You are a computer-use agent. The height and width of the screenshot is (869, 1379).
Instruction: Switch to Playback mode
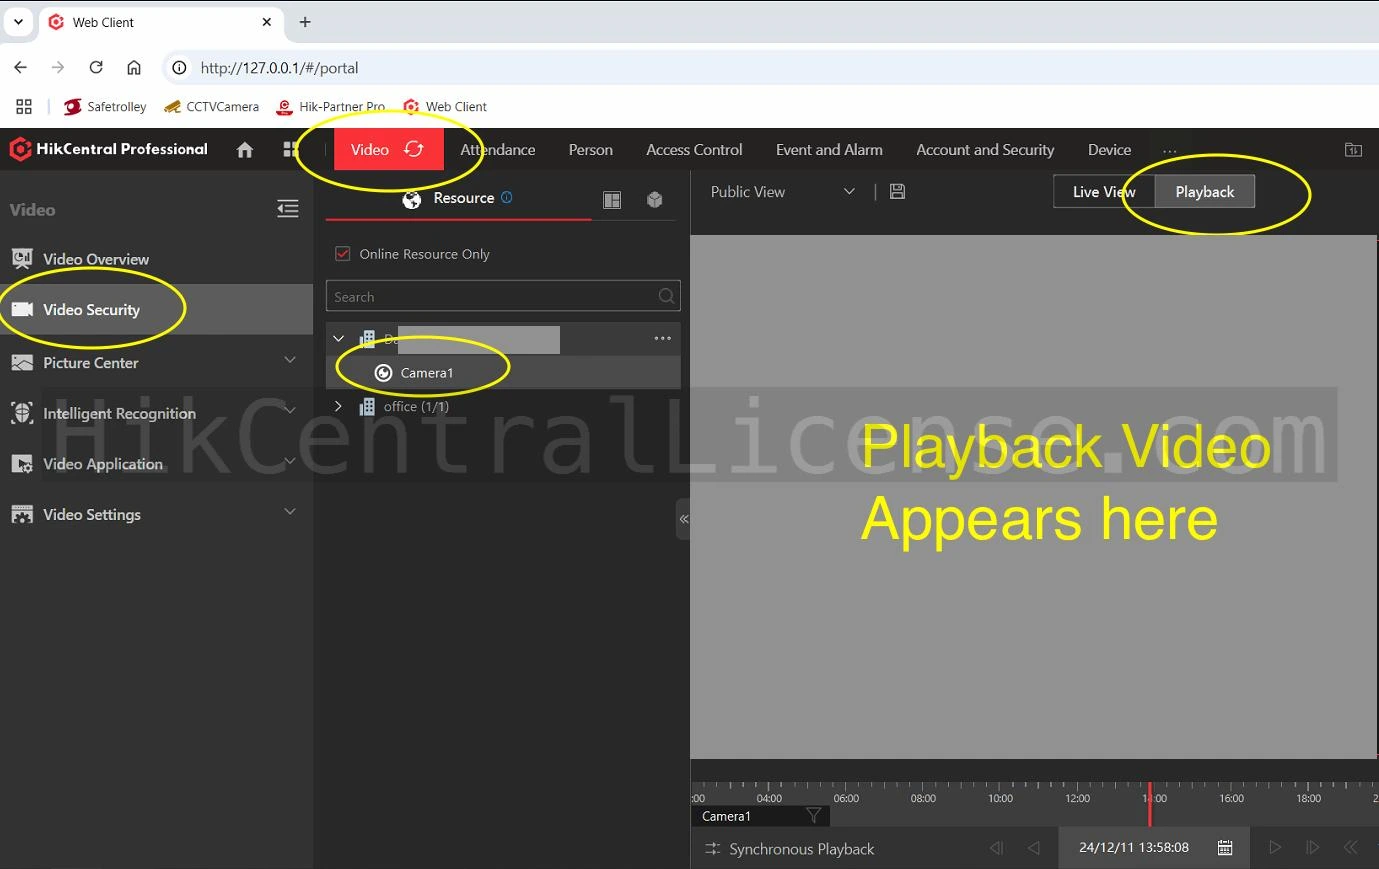[x=1205, y=192]
